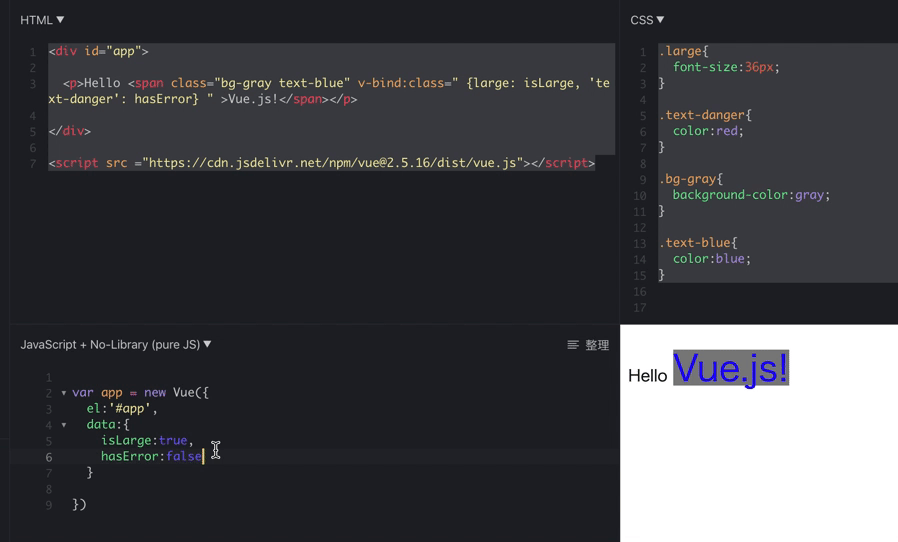Click the Vue.js! text in the result preview
The image size is (898, 542).
pos(731,368)
